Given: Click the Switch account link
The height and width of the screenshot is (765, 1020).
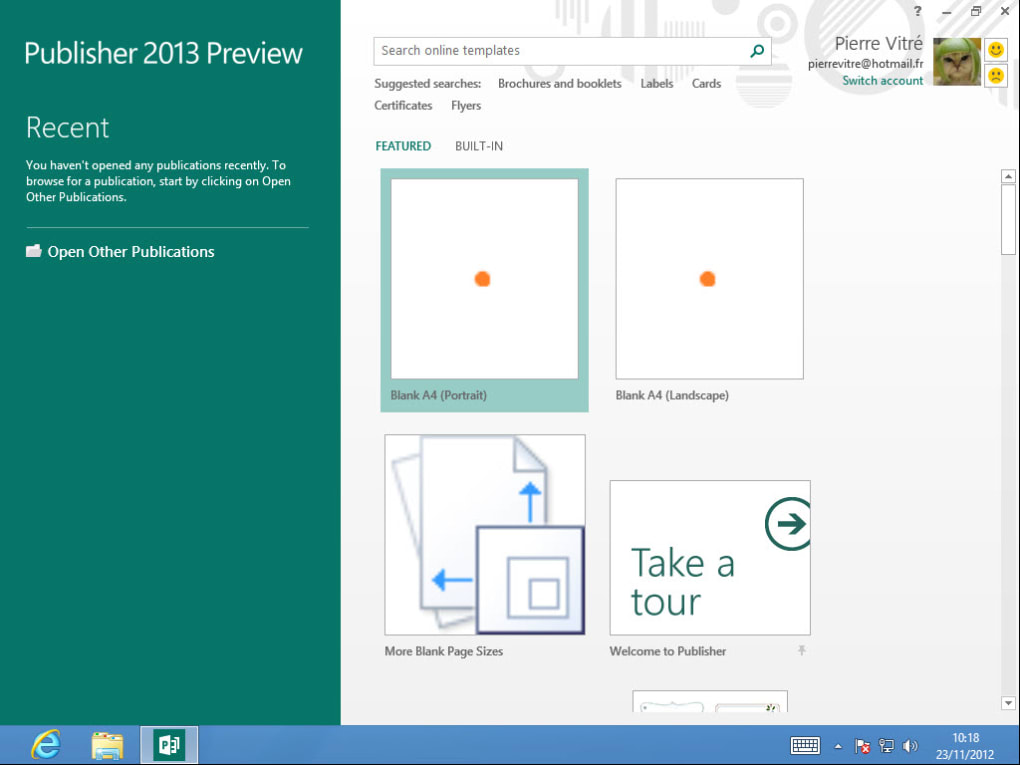Looking at the screenshot, I should click(882, 80).
